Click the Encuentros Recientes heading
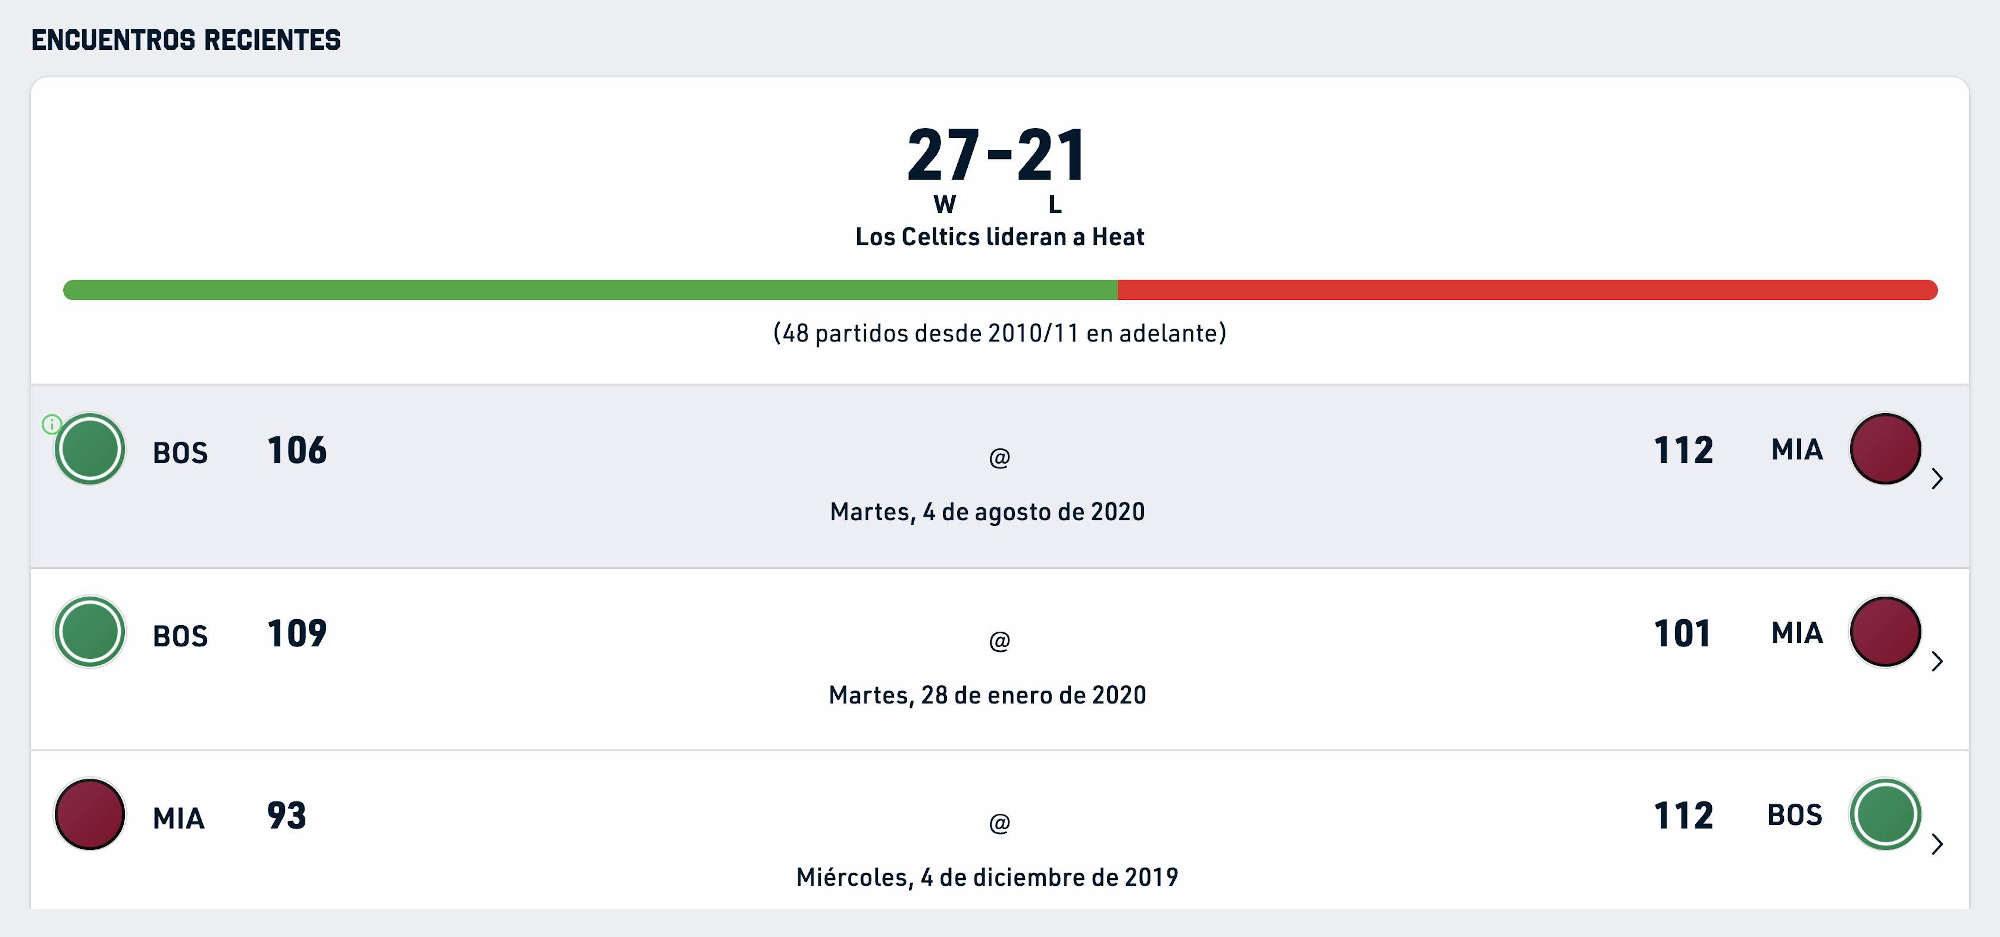This screenshot has width=2000, height=937. click(x=186, y=40)
